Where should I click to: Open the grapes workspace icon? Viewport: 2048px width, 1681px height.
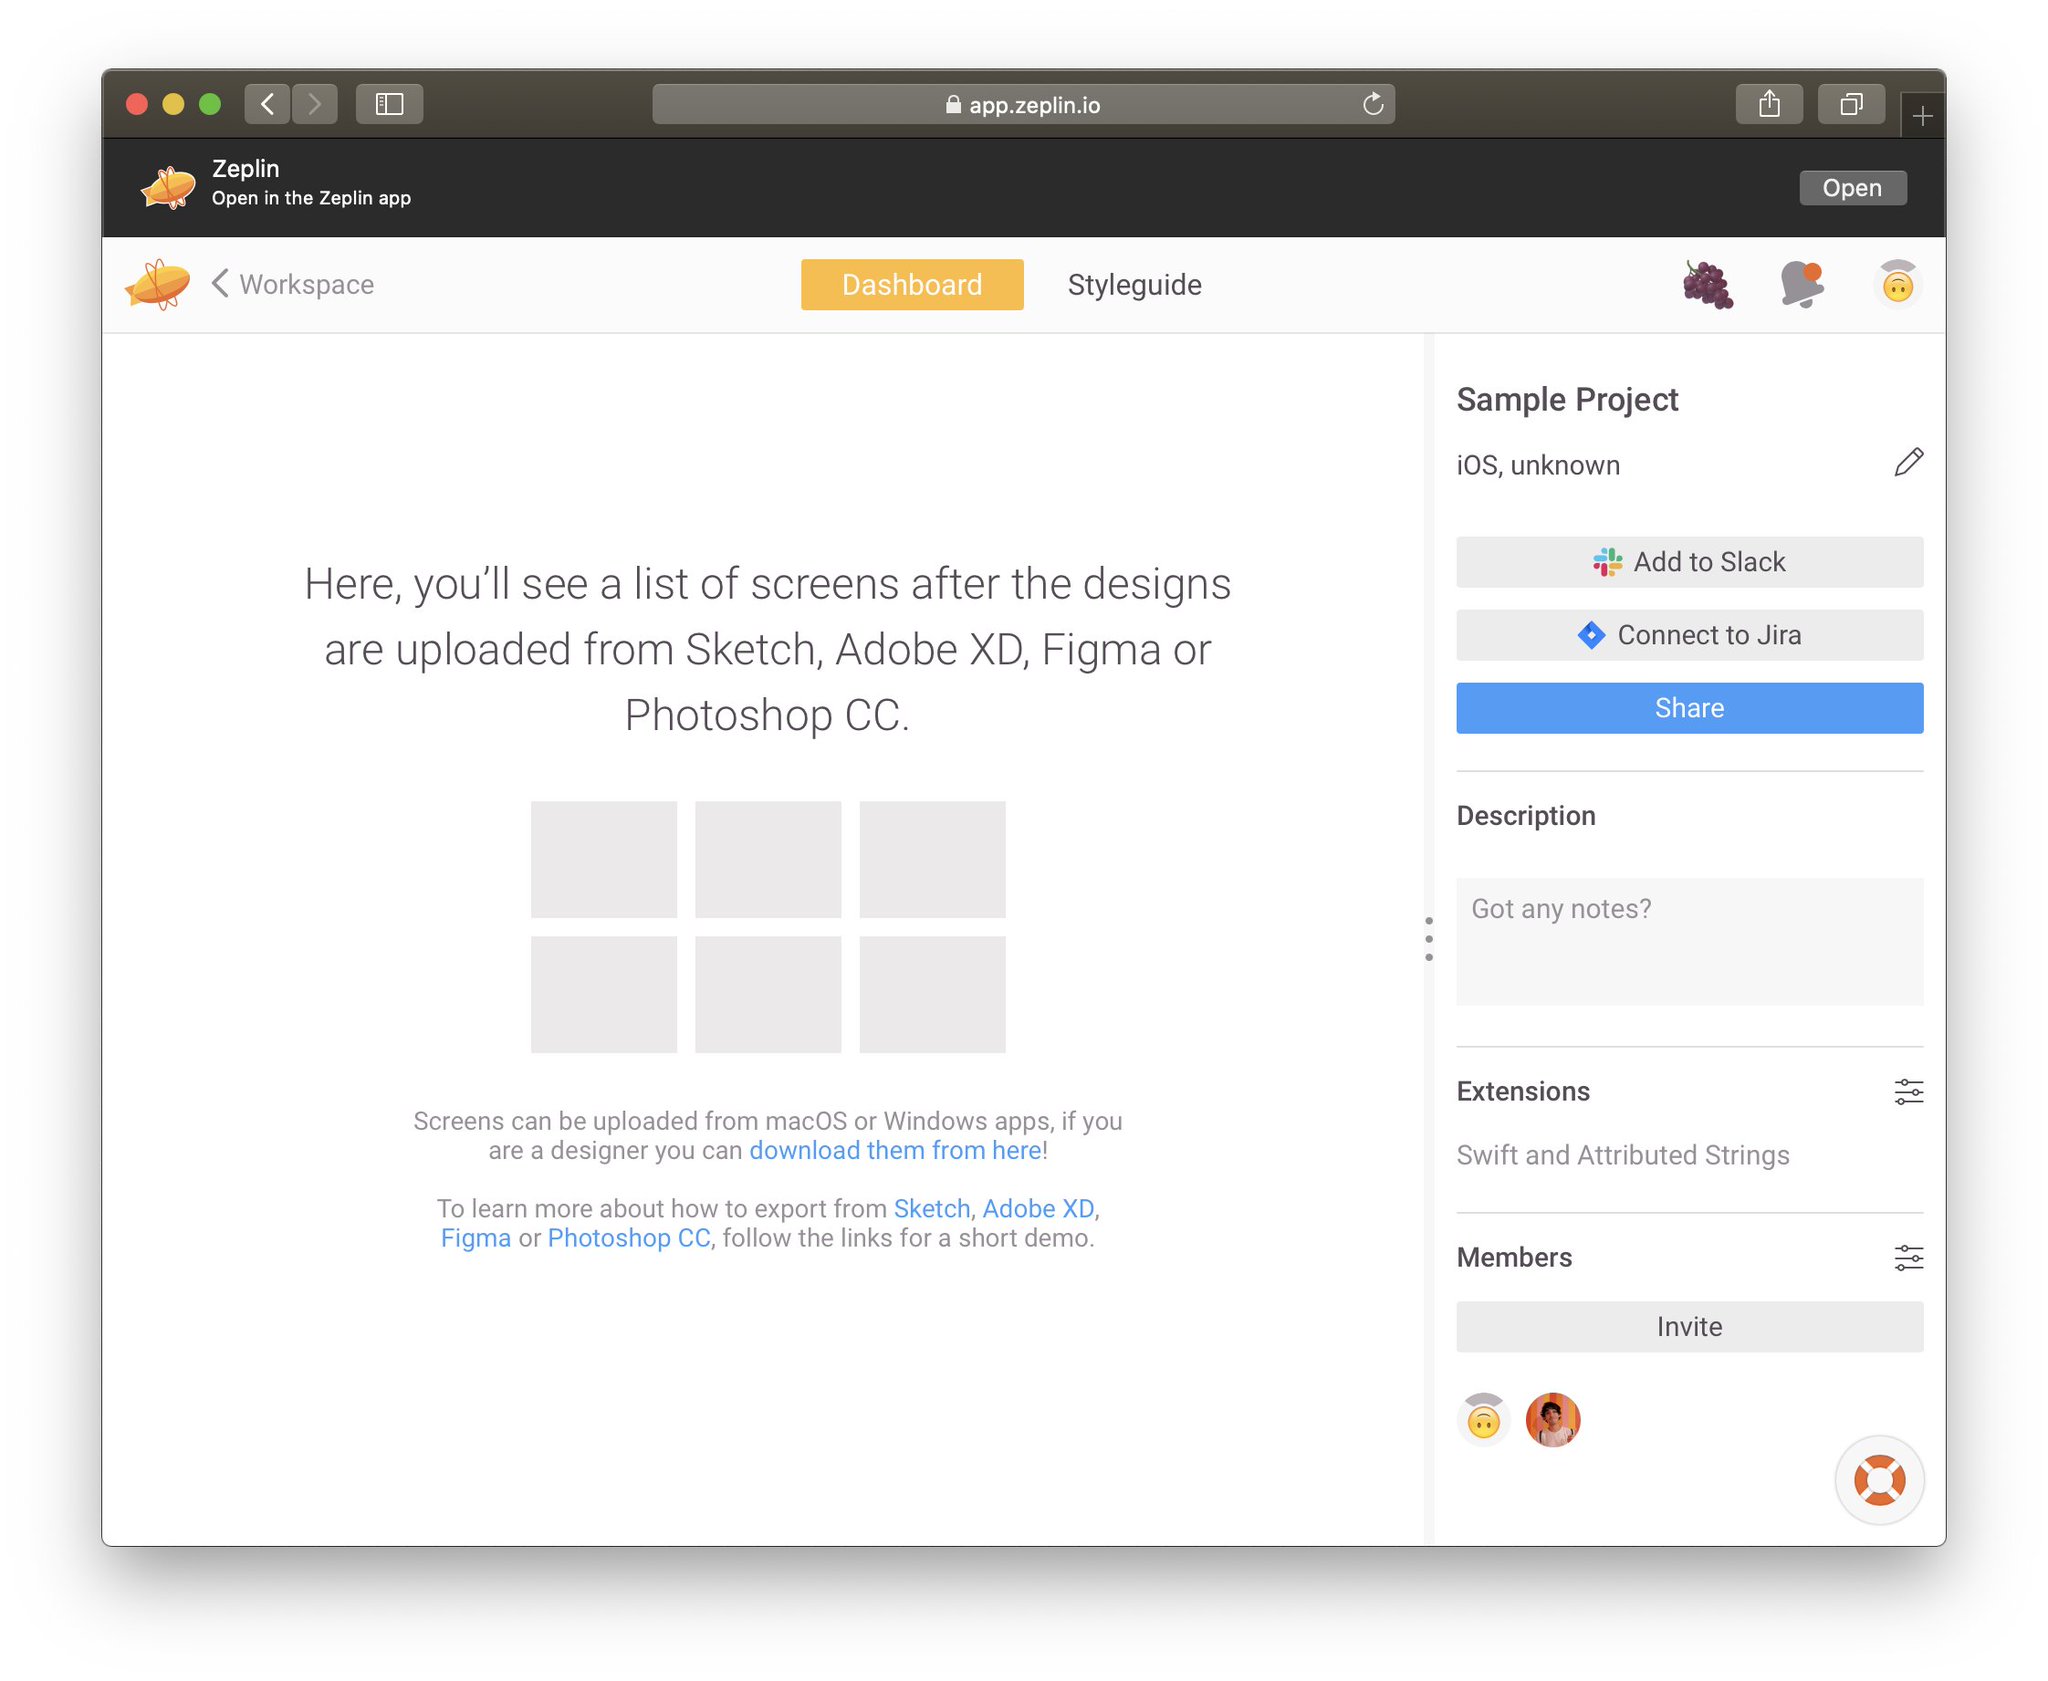(1707, 285)
